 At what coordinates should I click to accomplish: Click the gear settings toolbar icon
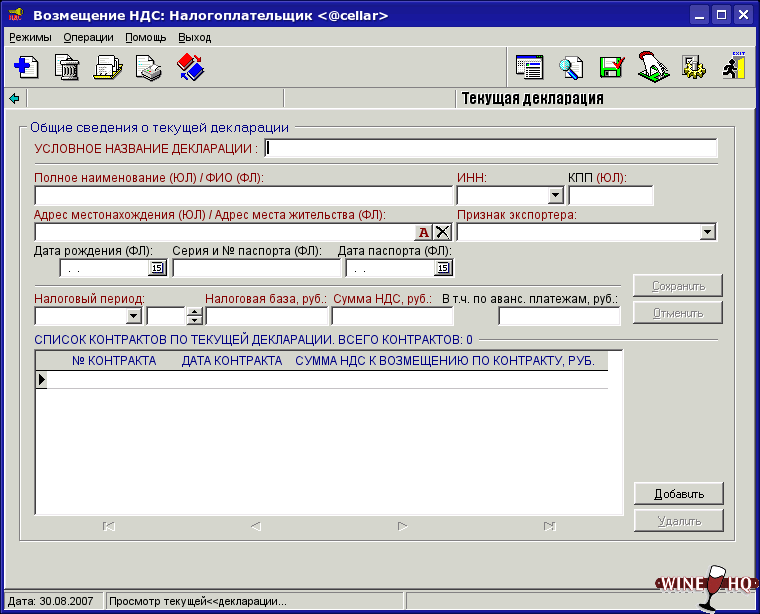coord(694,68)
